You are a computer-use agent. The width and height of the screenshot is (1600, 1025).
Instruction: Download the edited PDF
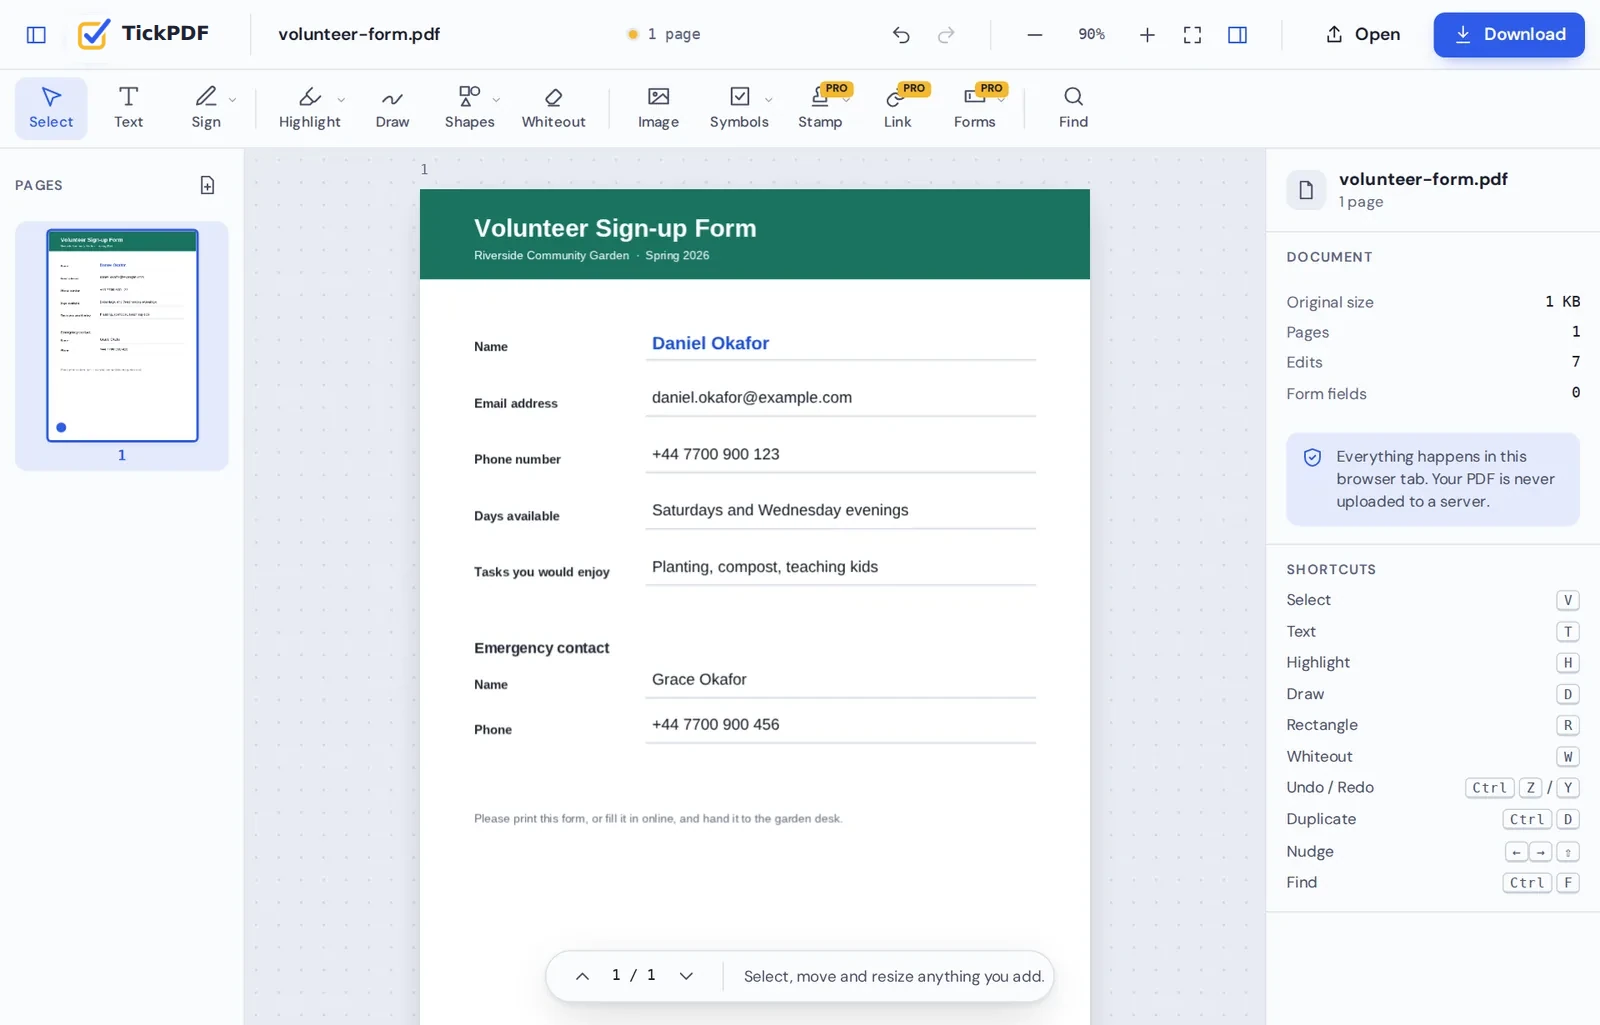pos(1508,34)
